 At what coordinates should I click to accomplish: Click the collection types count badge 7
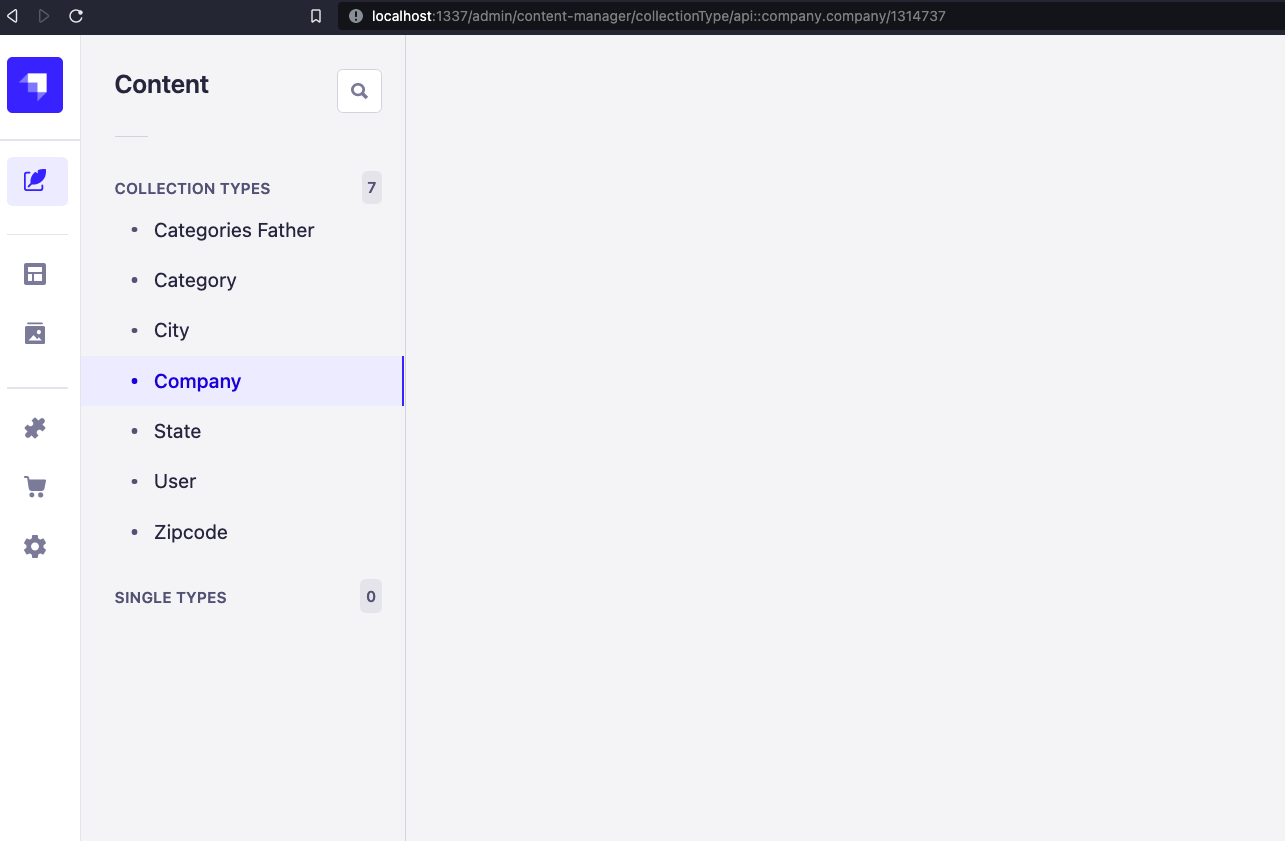372,188
